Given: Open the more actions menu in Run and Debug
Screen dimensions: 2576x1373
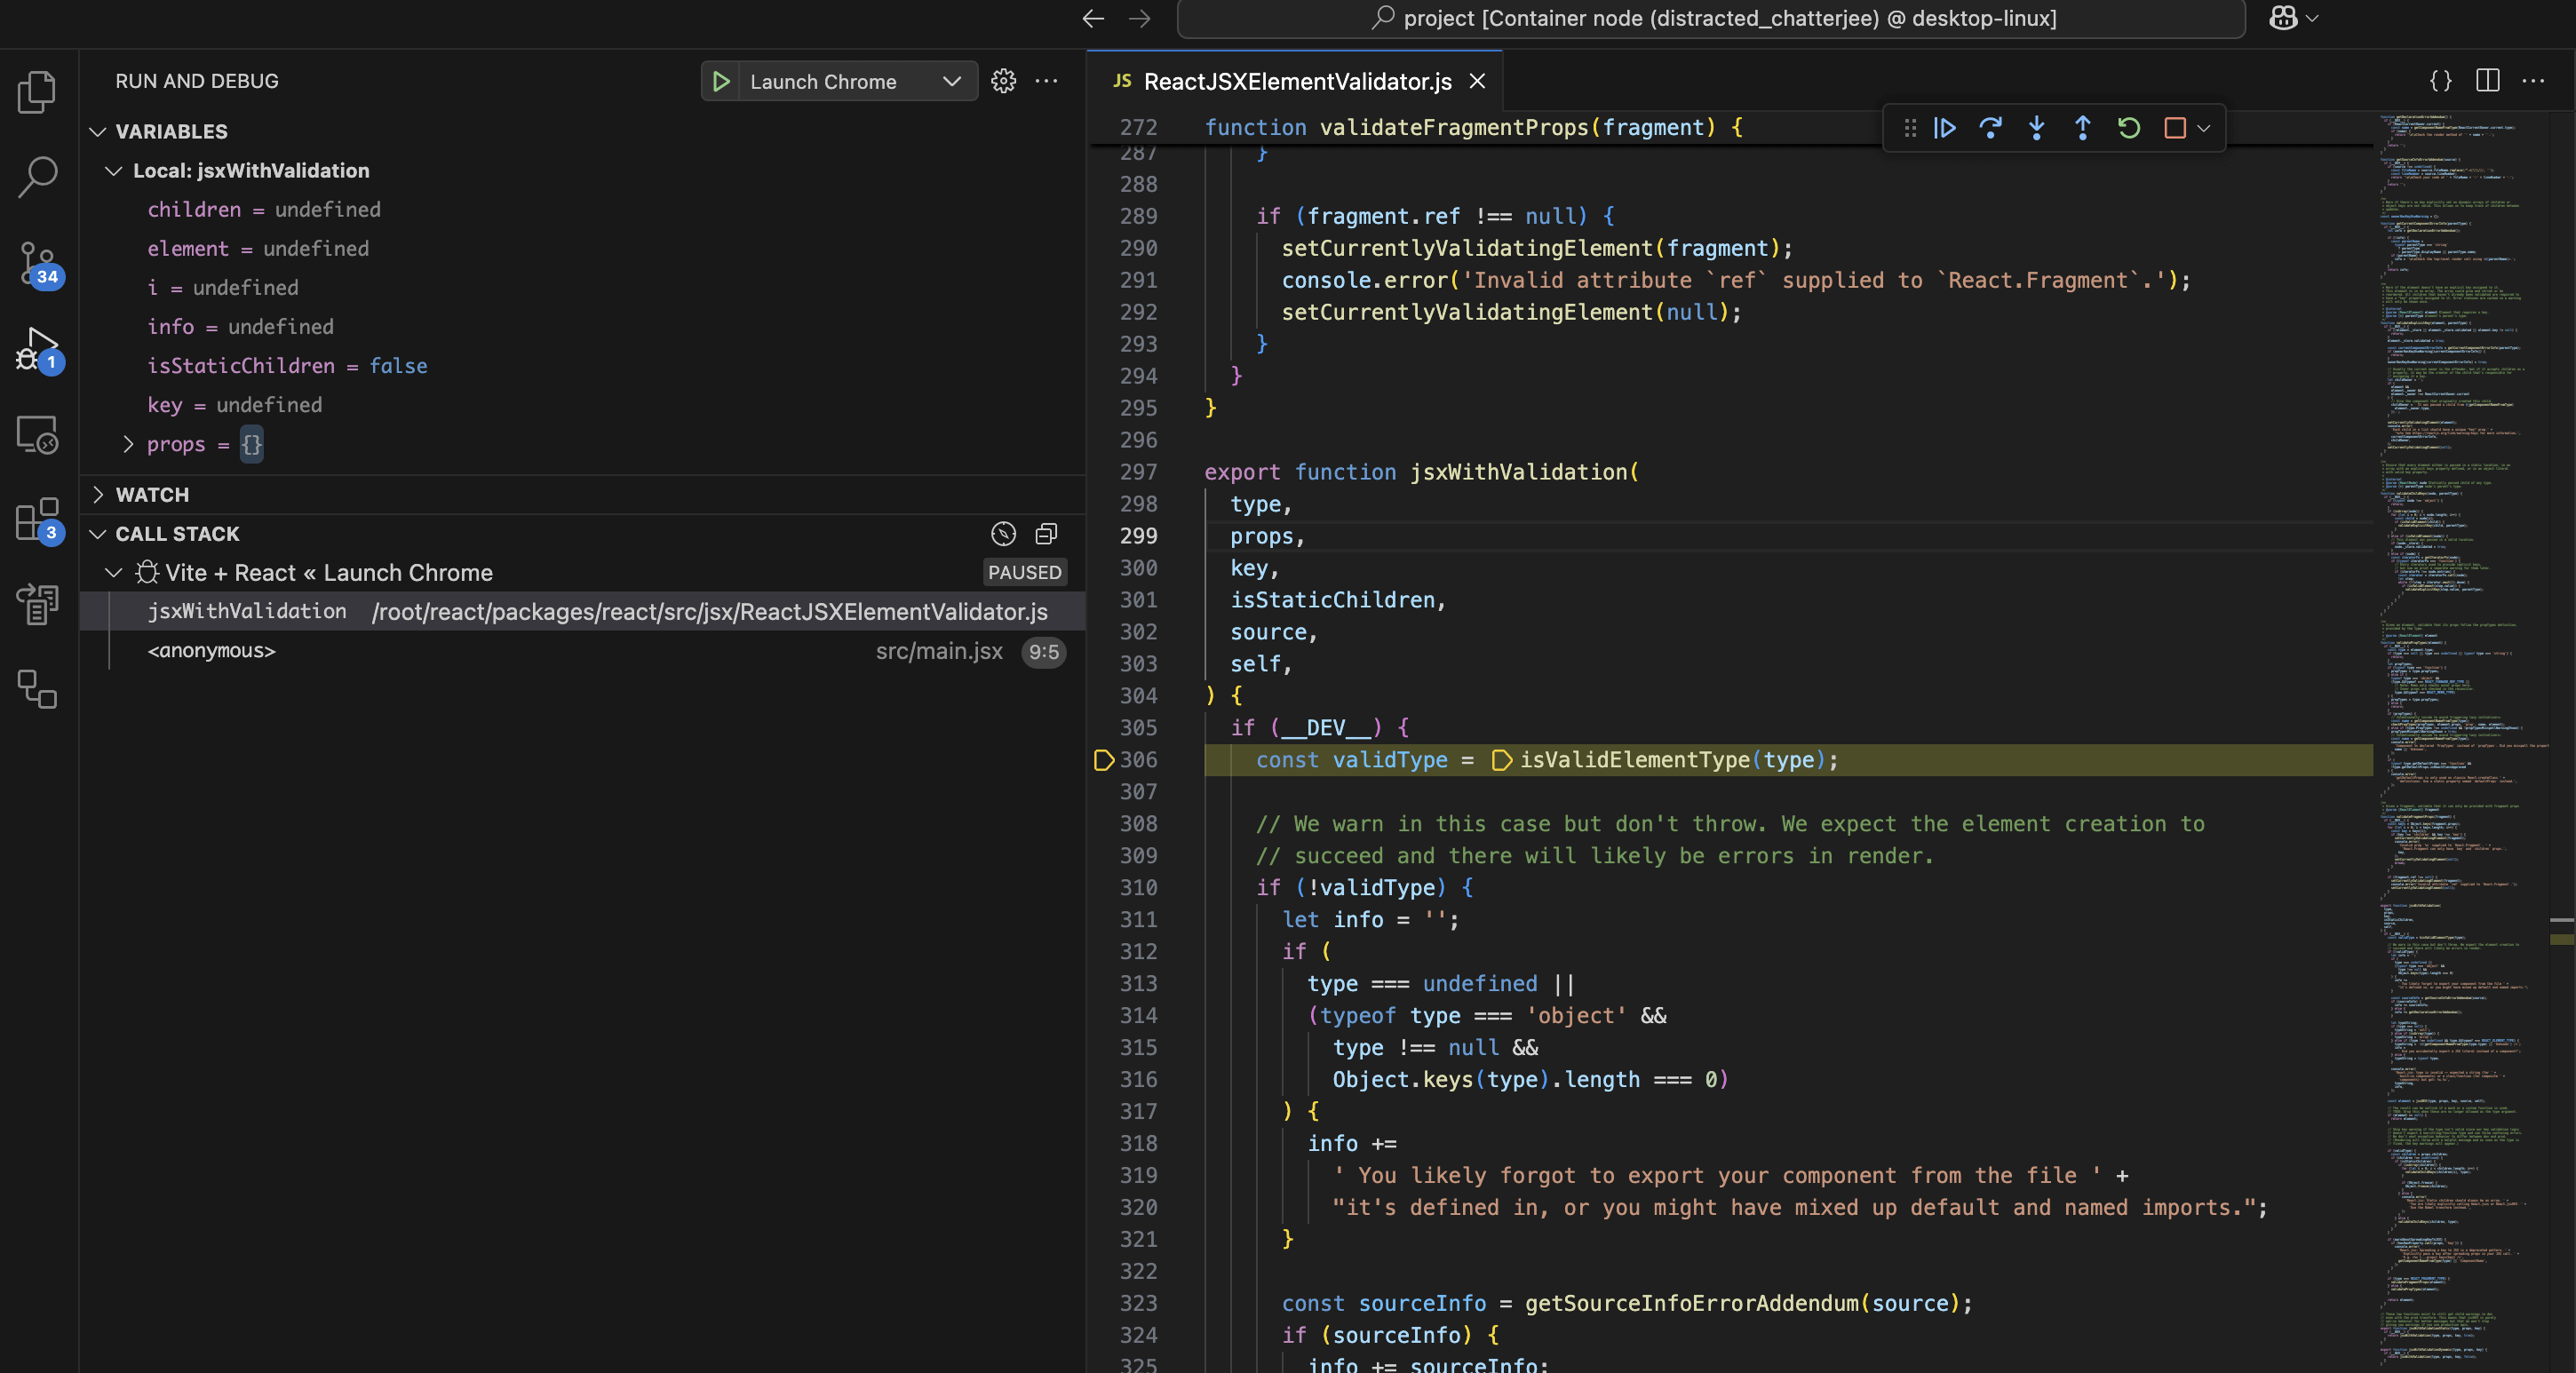Looking at the screenshot, I should (1046, 81).
